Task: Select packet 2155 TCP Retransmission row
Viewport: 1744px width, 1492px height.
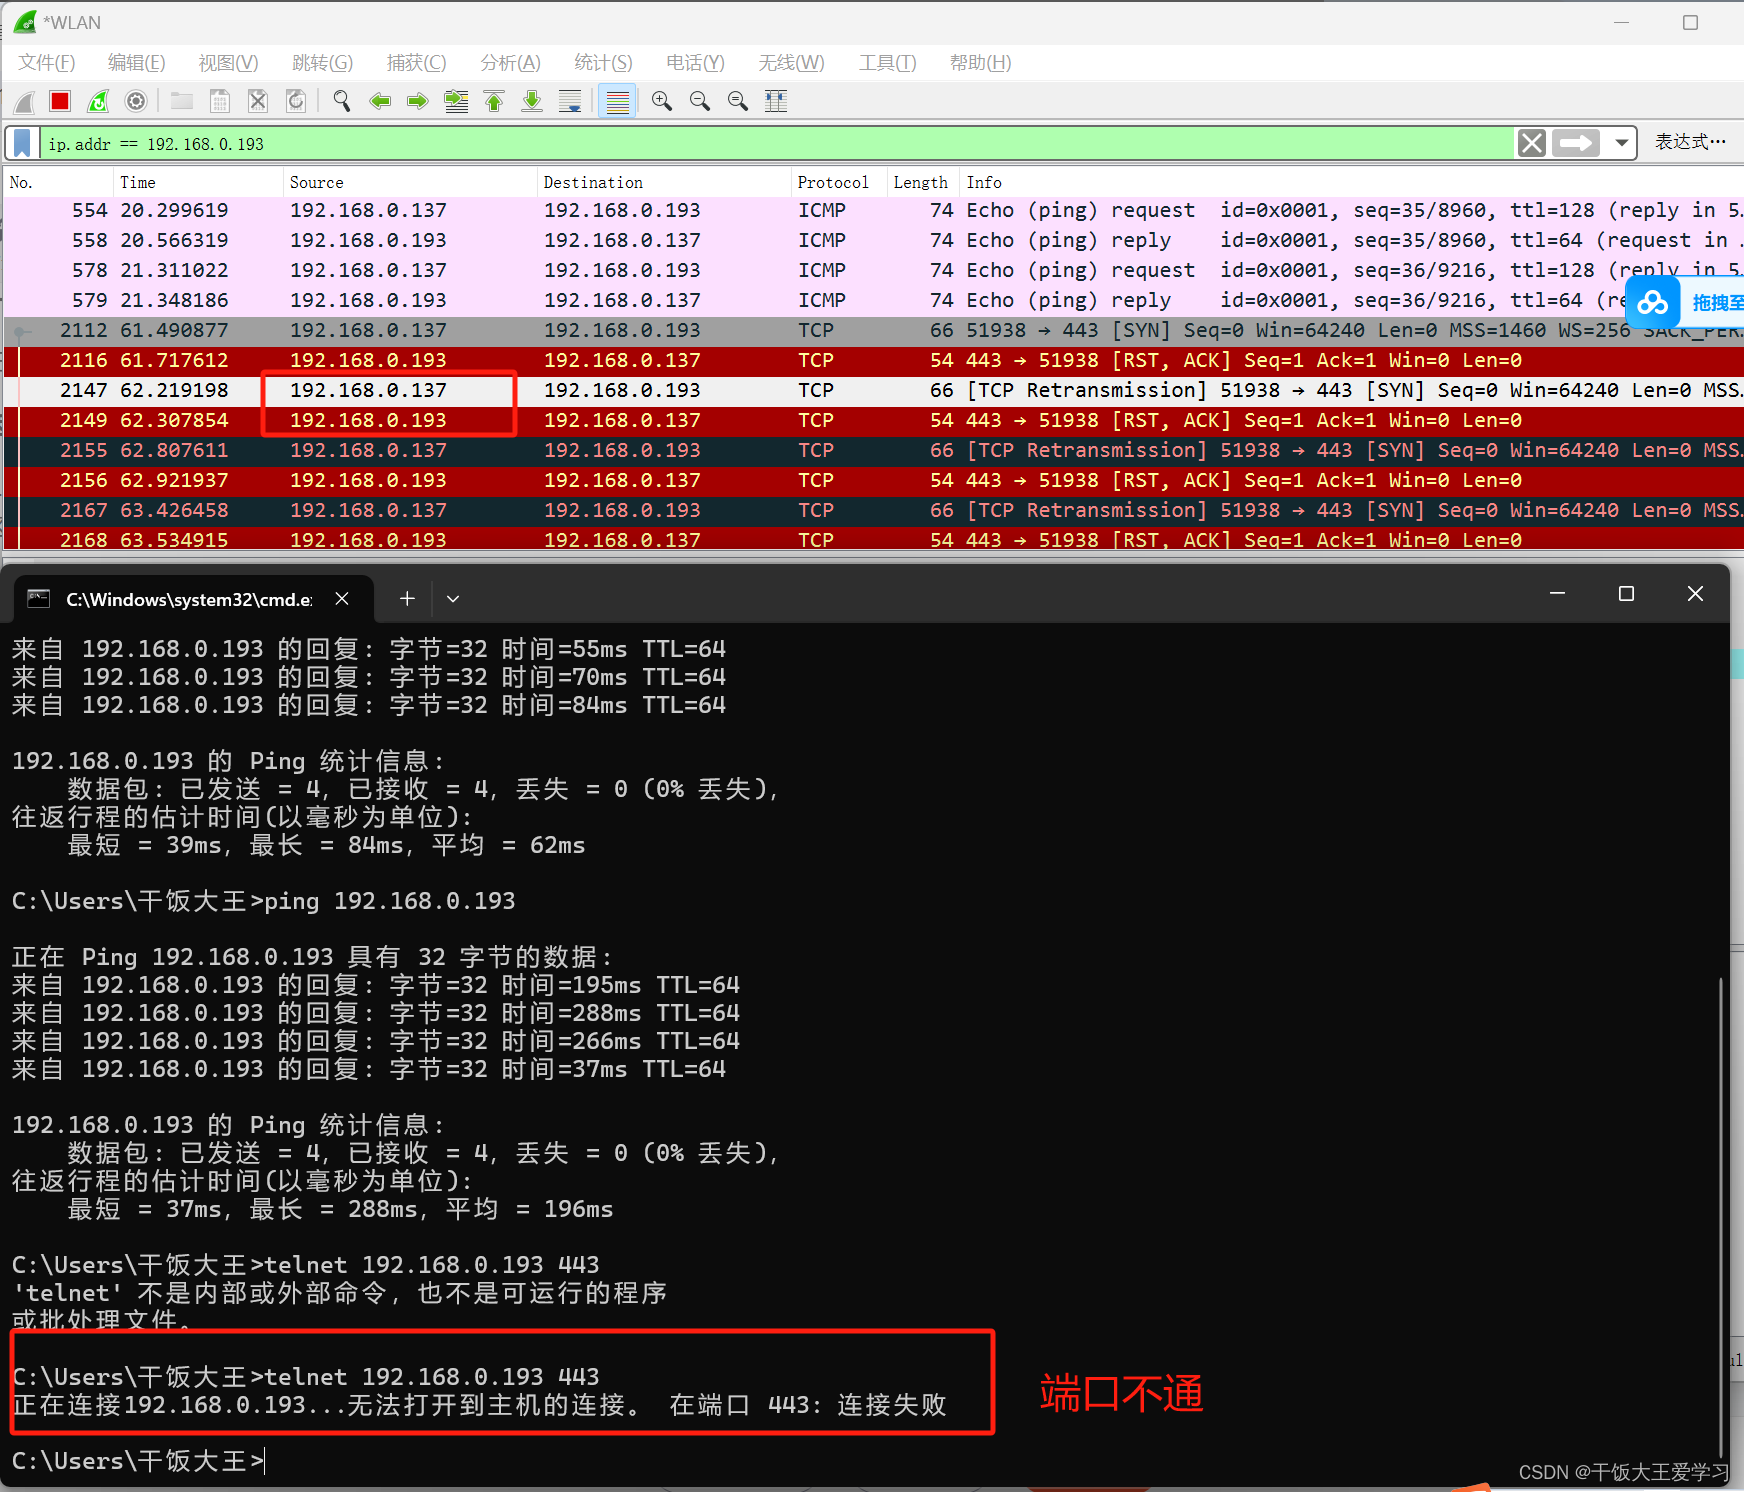Action: click(873, 451)
